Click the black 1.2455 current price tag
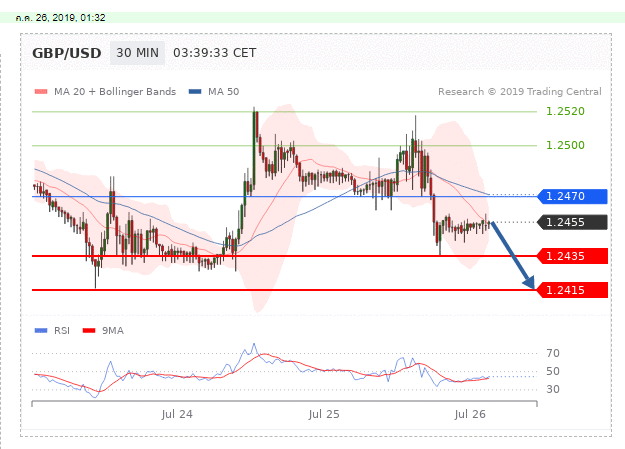 click(572, 222)
